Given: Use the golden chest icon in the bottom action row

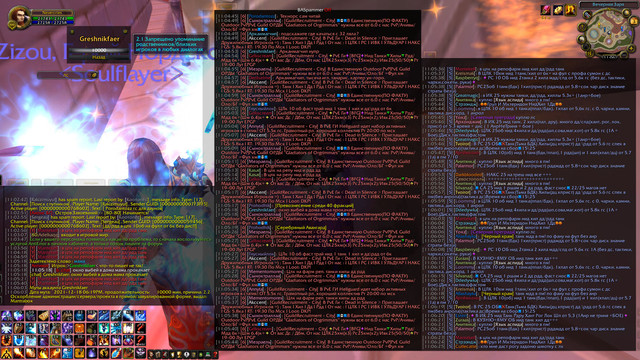Looking at the screenshot, I should point(80,353).
